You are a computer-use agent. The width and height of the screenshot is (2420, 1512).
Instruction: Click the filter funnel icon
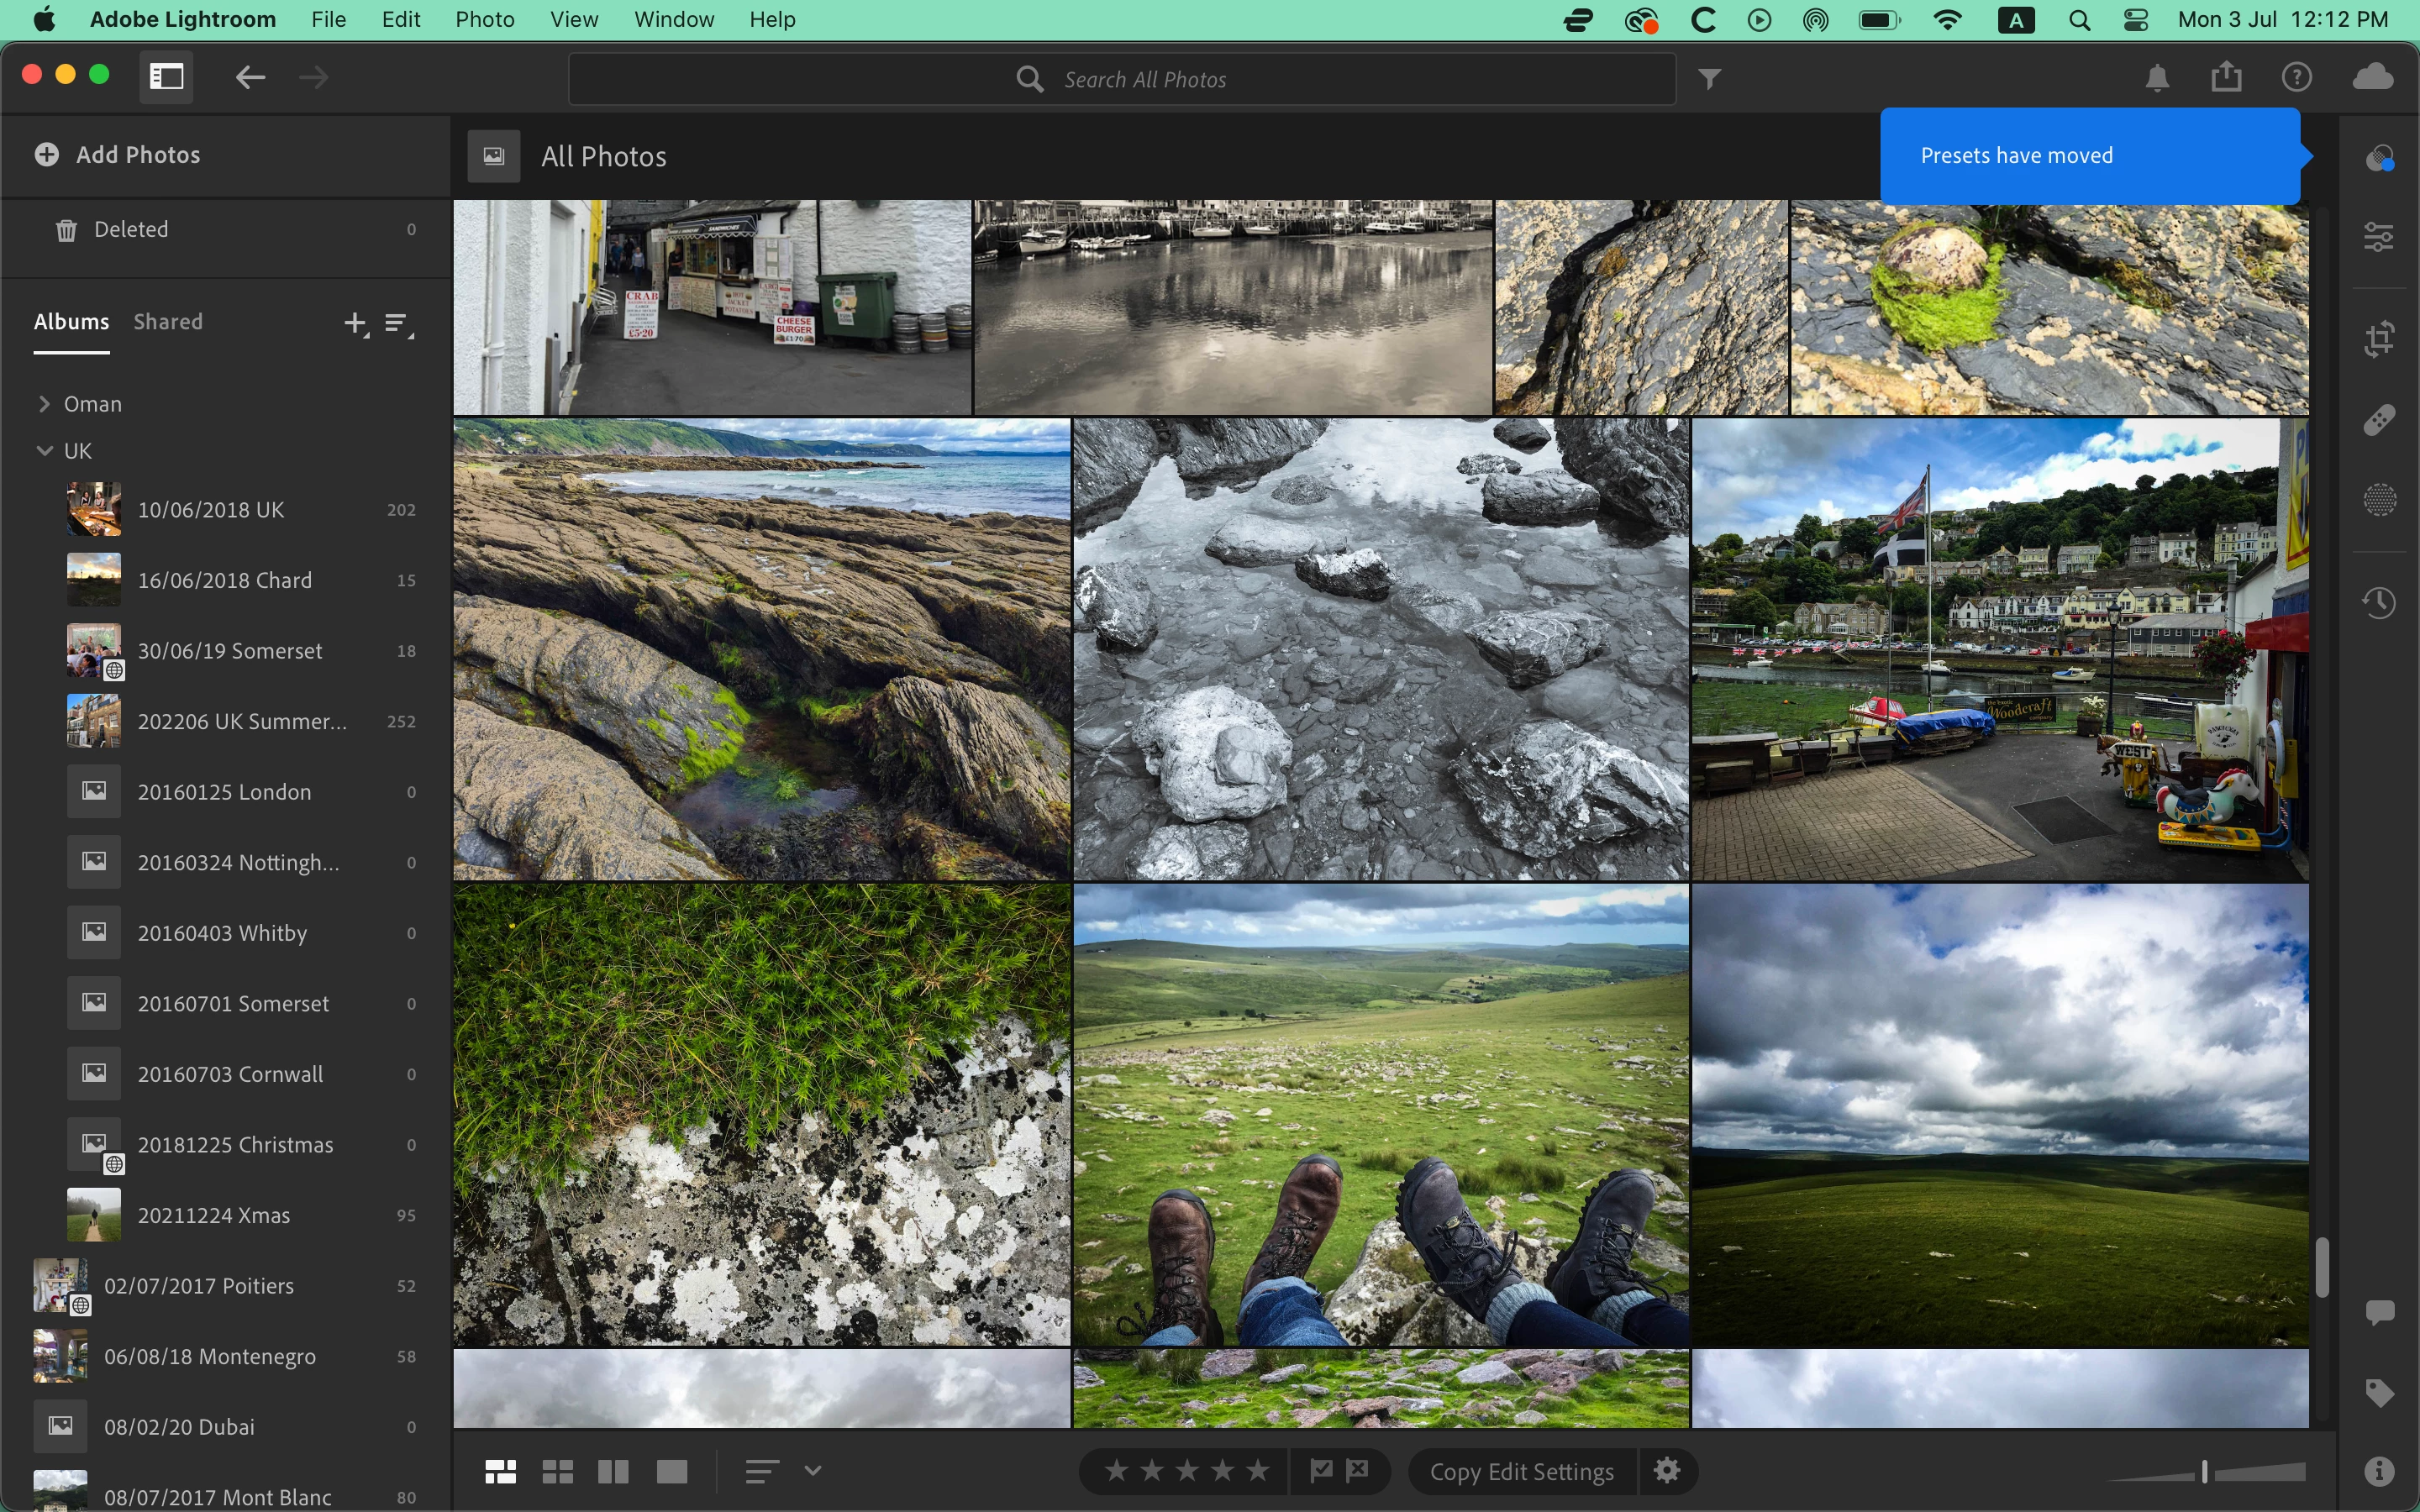(1710, 79)
